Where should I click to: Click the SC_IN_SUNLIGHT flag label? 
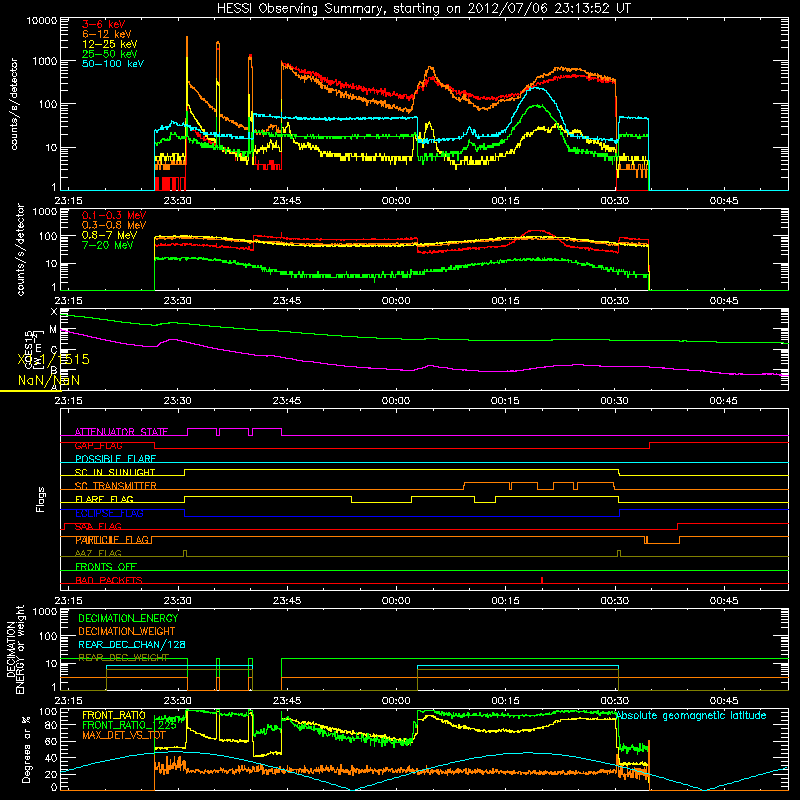[x=115, y=472]
